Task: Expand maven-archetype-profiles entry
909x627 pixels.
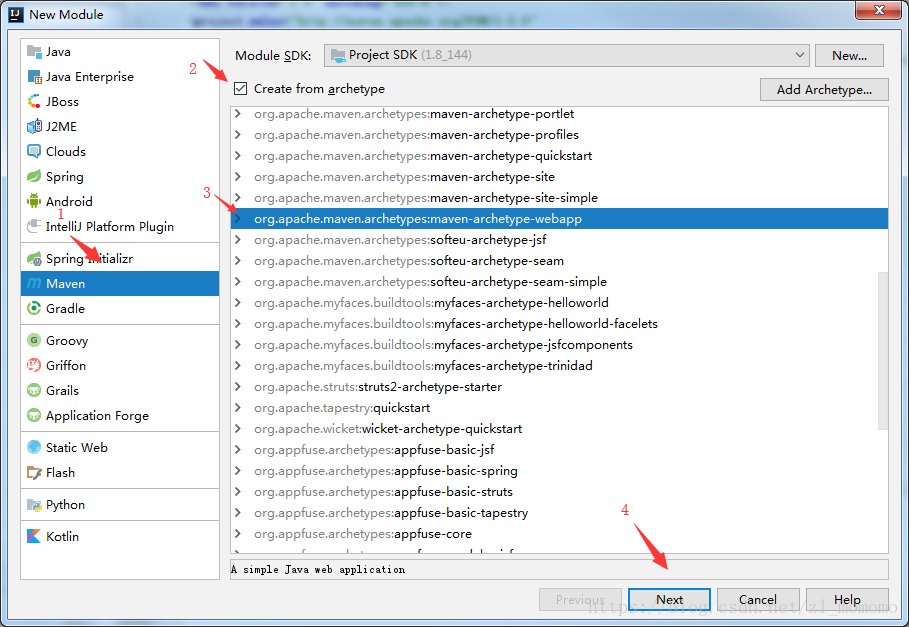Action: [238, 134]
